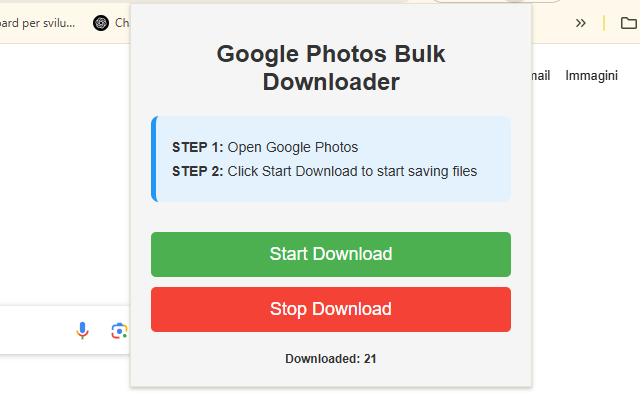Screen dimensions: 640x400
Task: Start voice search with the microphone icon
Action: click(83, 331)
